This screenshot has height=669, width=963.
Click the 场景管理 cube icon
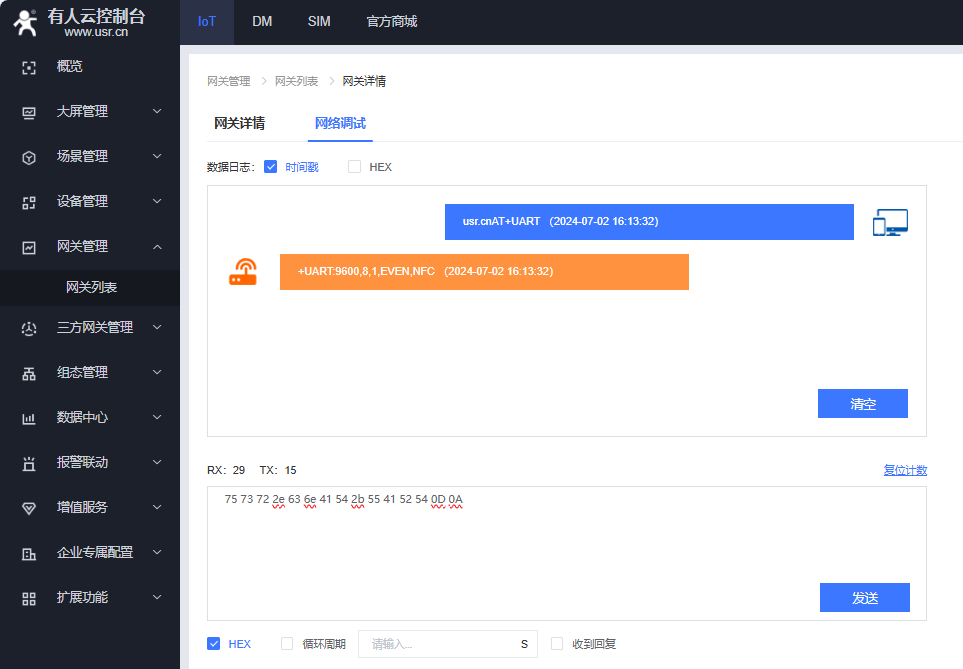(x=29, y=157)
